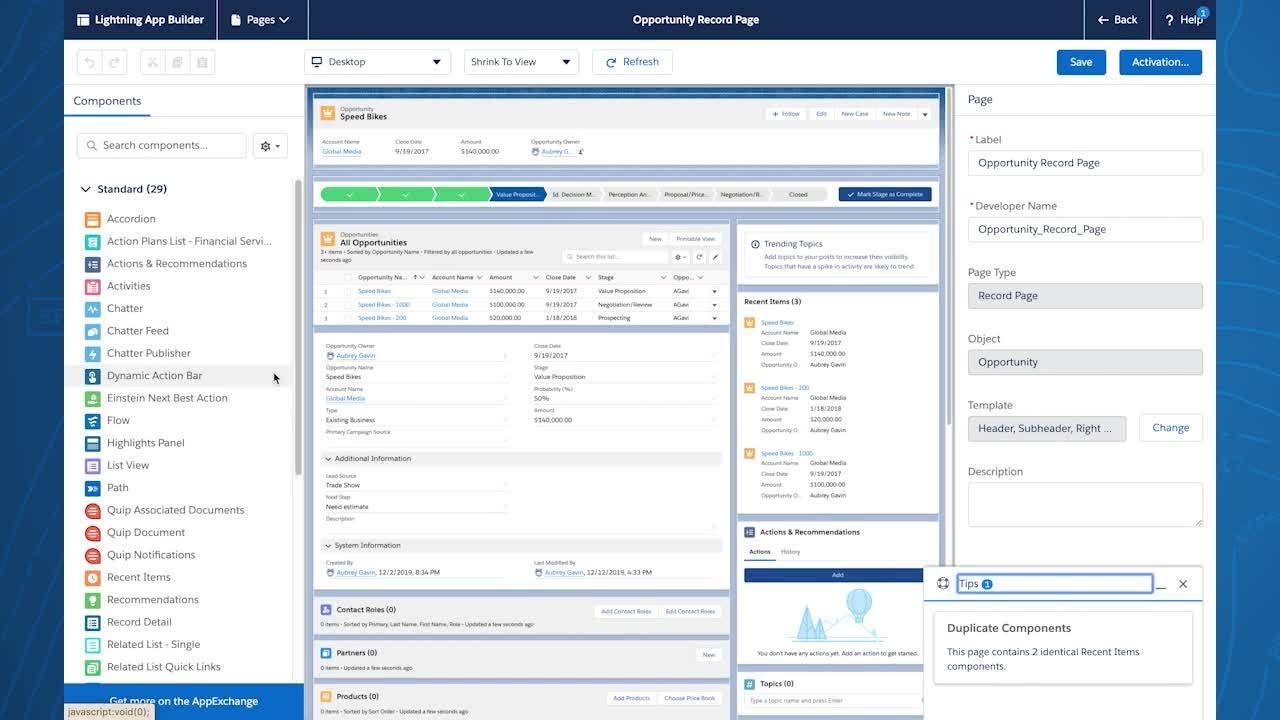Click the Activation button
Viewport: 1280px width, 720px height.
point(1160,62)
